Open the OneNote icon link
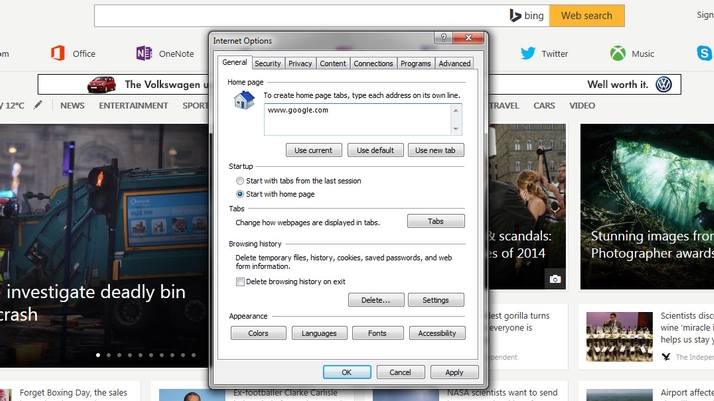 (x=145, y=54)
